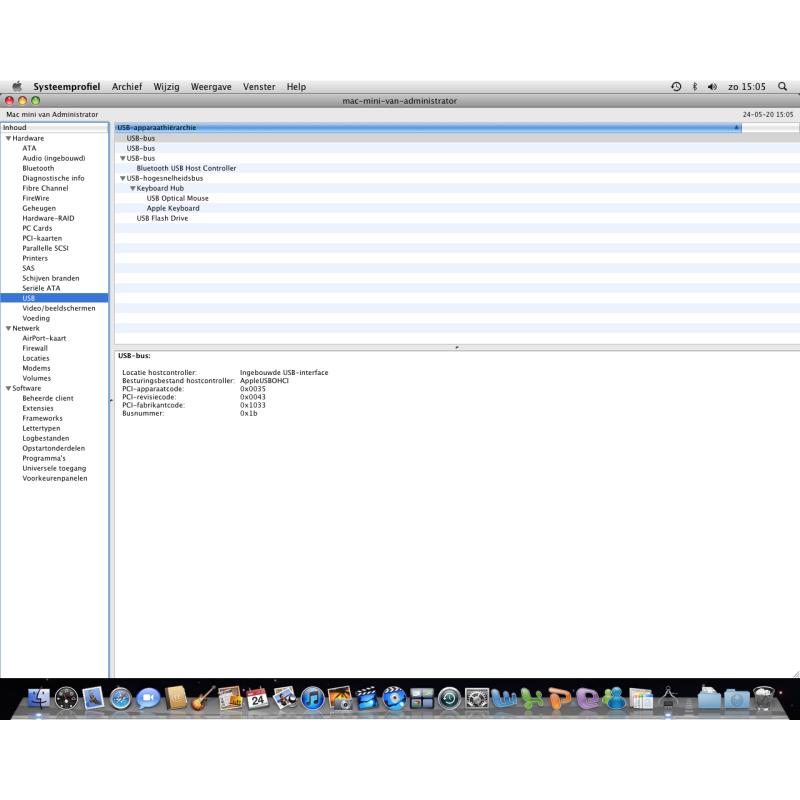Open the Venster menu
The image size is (800, 800).
(x=259, y=87)
